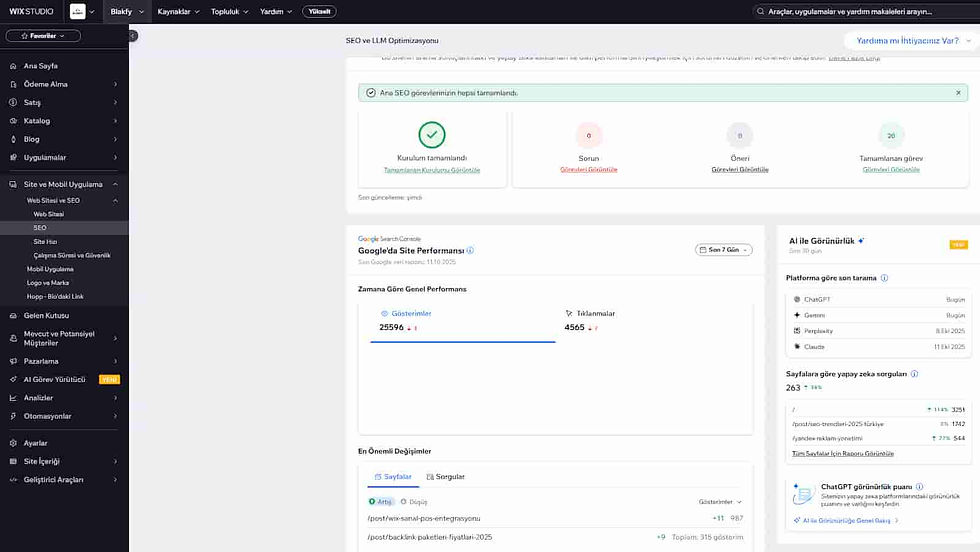Viewport: 980px width, 552px height.
Task: Click the Gelen Kutusu inbox icon
Action: click(13, 316)
